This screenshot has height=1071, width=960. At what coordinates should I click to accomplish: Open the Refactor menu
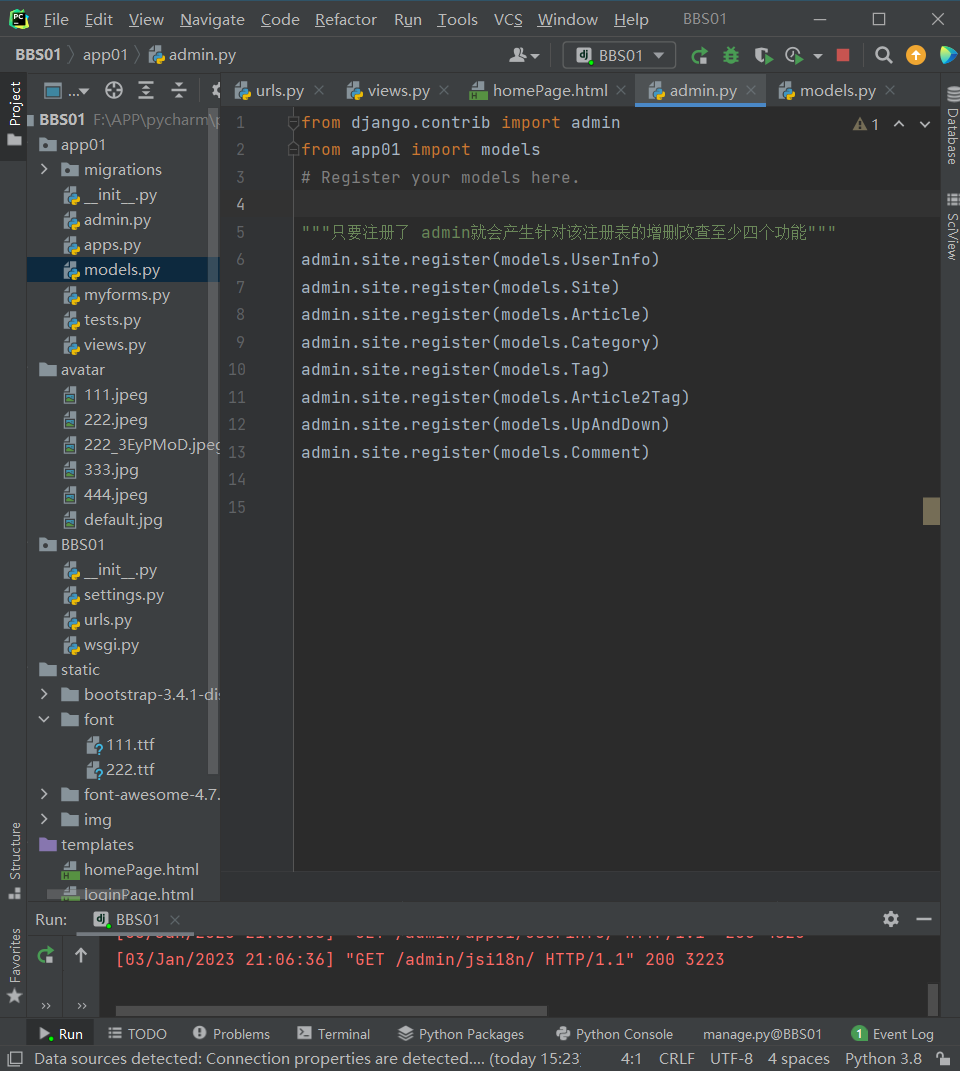click(346, 20)
